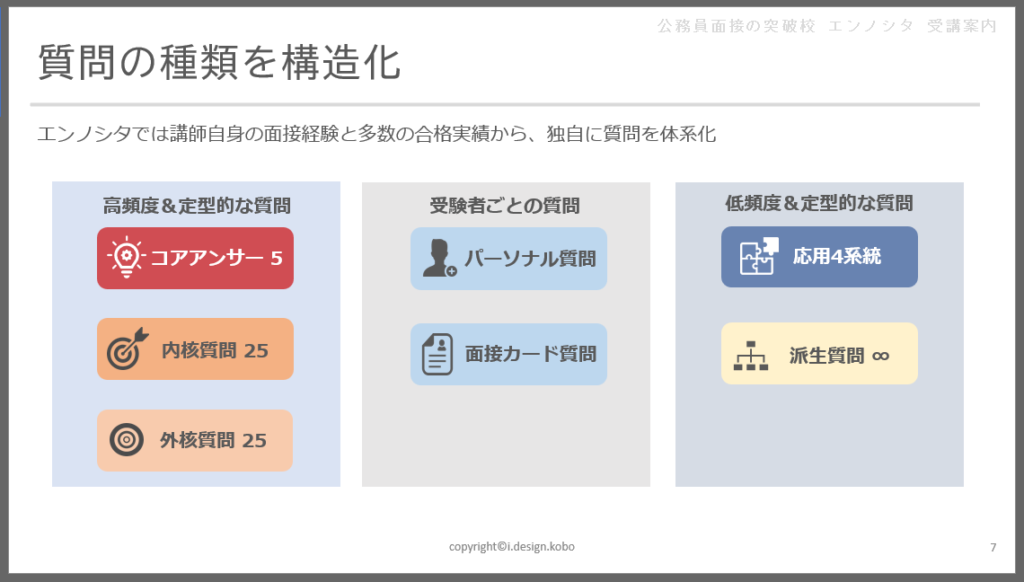Click the target-with-arrow icon beside 内核質問
The width and height of the screenshot is (1024, 582).
pos(126,350)
